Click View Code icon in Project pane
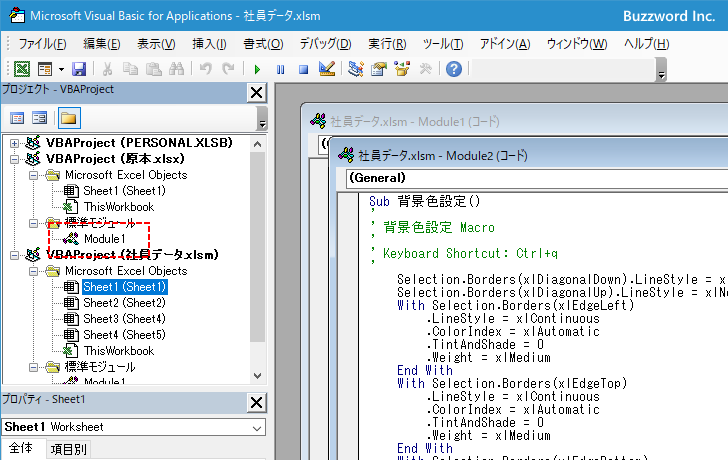 (17, 118)
